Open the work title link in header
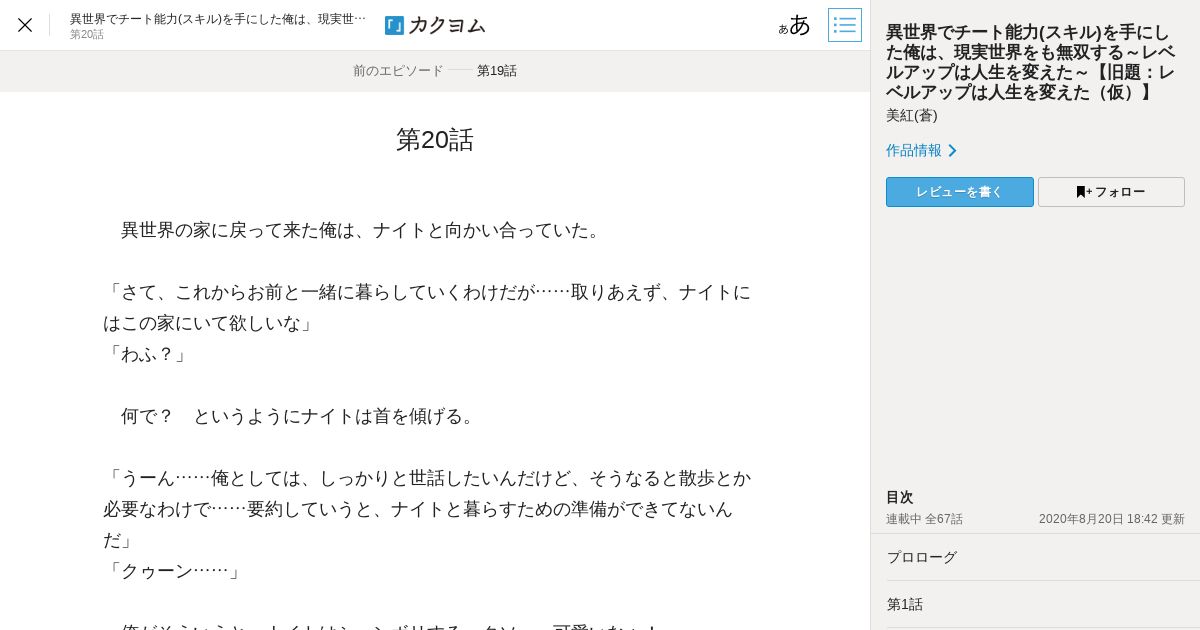The width and height of the screenshot is (1200, 630). pos(218,18)
